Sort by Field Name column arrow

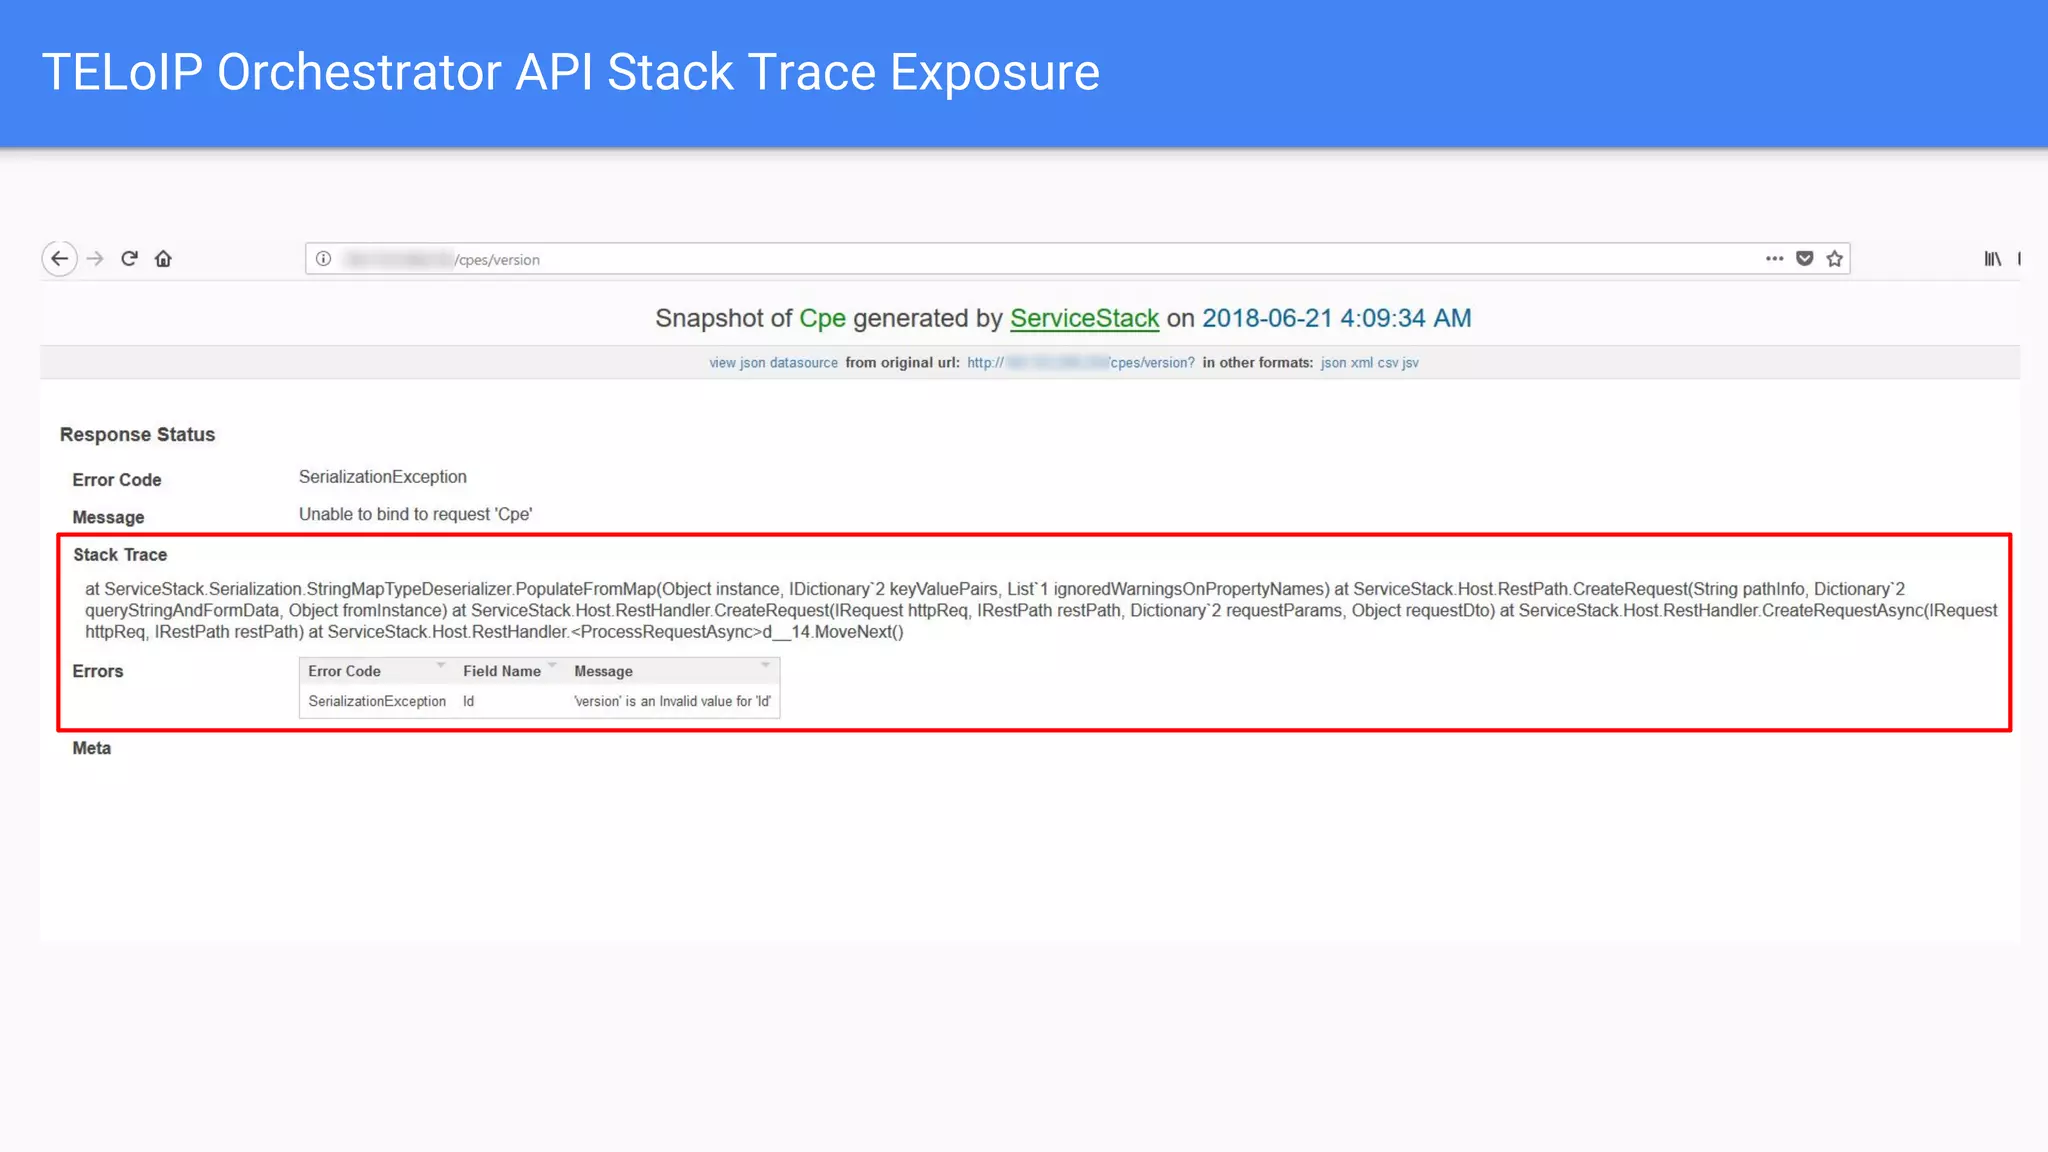tap(552, 666)
